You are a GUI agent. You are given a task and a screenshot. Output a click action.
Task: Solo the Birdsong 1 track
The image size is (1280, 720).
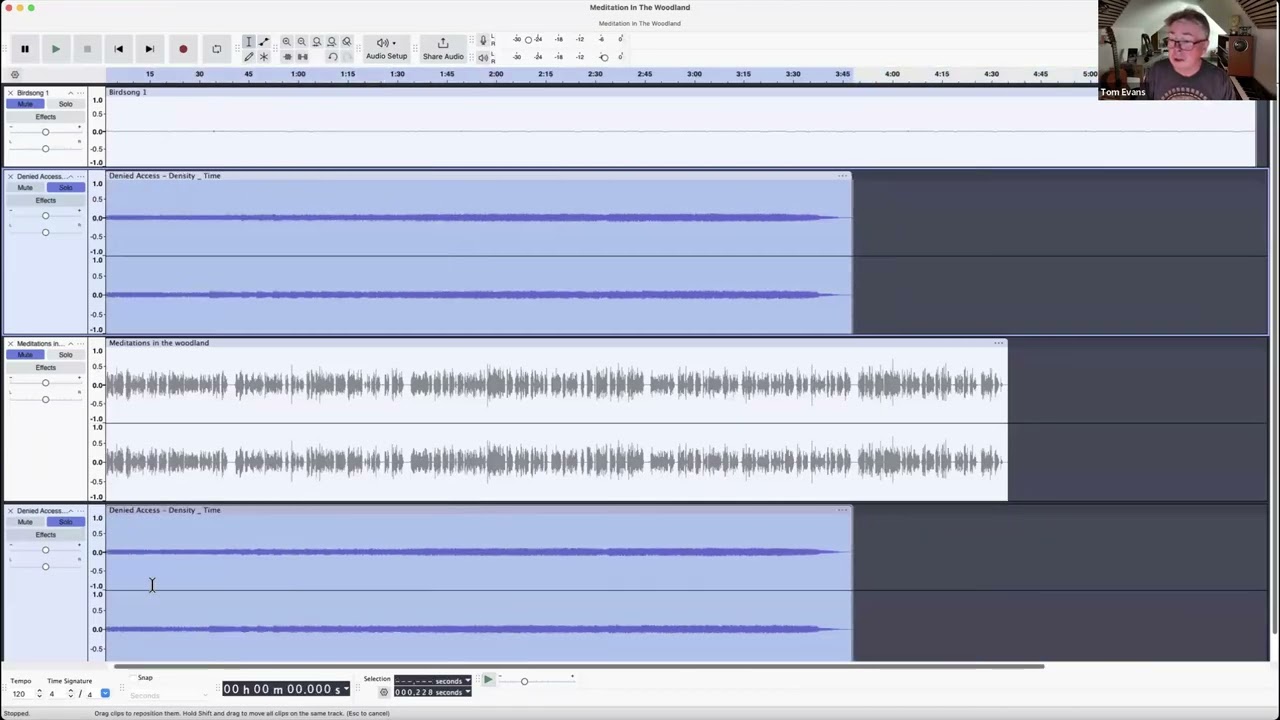65,104
